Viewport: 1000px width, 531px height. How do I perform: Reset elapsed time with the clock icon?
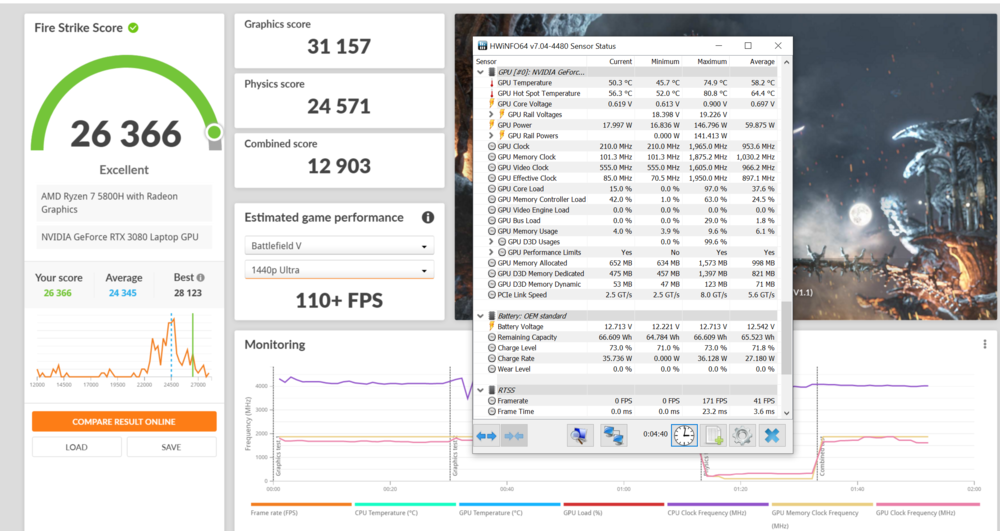[684, 435]
